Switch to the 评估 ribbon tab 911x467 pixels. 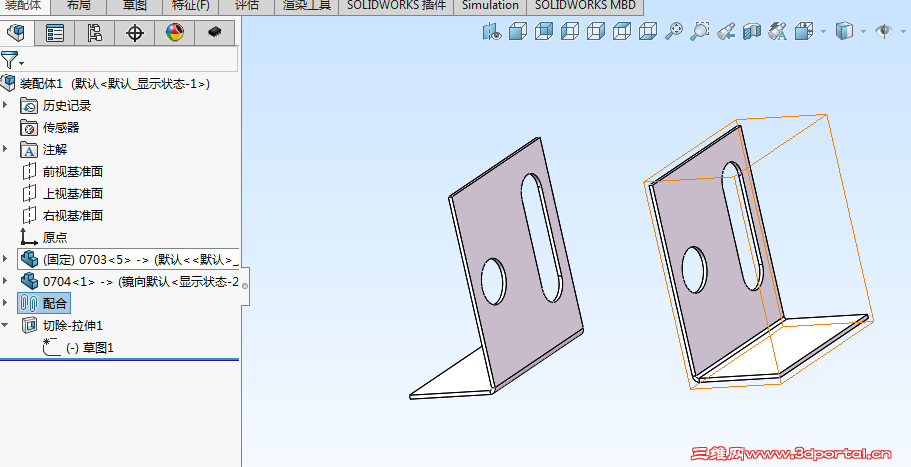point(246,6)
